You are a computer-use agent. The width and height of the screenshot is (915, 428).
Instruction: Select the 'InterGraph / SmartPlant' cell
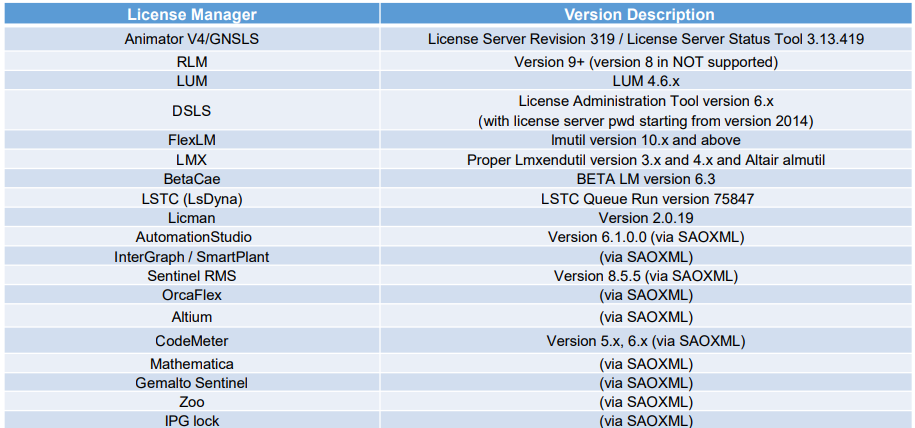tap(192, 256)
